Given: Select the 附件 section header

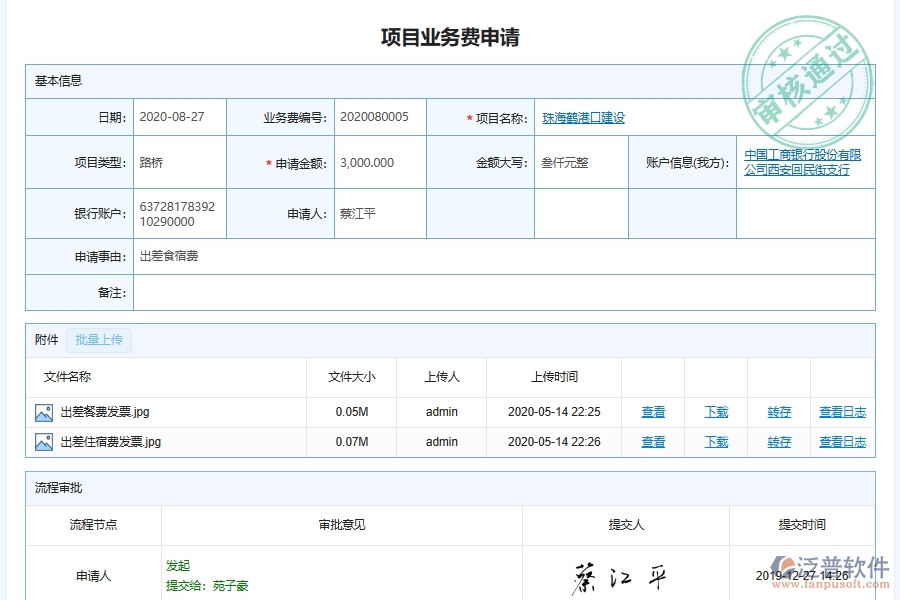Looking at the screenshot, I should (x=44, y=340).
